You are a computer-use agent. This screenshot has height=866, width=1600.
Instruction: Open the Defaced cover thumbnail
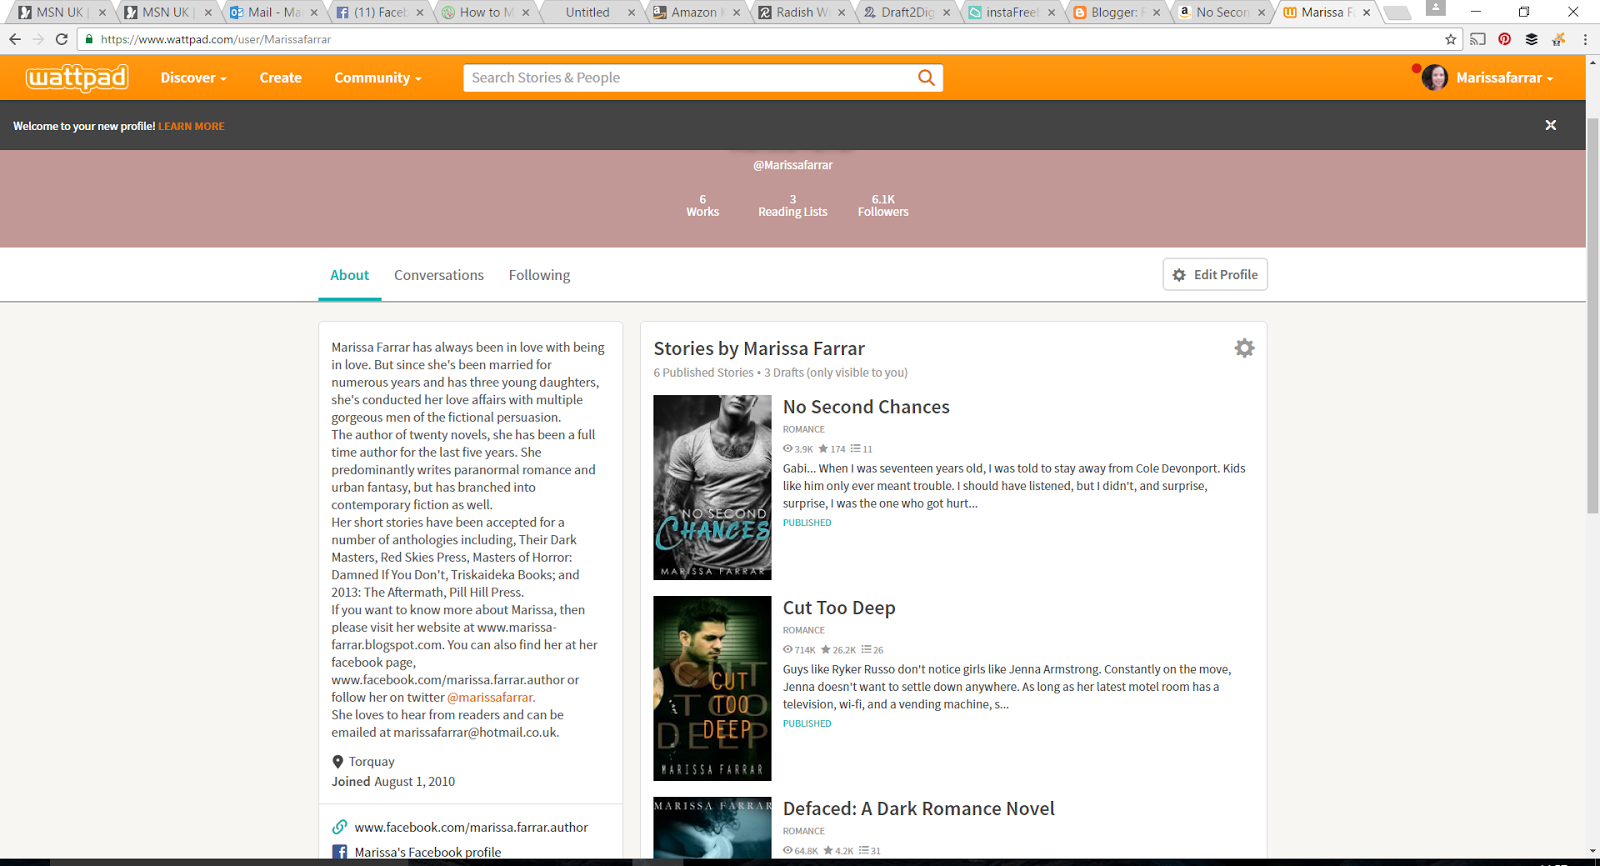point(712,828)
